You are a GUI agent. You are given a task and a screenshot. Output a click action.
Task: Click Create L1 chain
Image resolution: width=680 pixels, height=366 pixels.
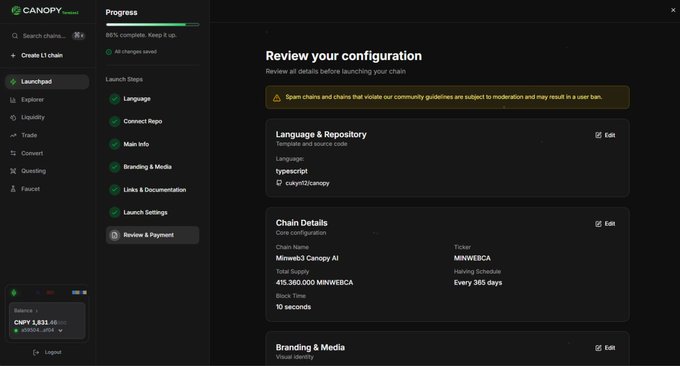pos(42,56)
